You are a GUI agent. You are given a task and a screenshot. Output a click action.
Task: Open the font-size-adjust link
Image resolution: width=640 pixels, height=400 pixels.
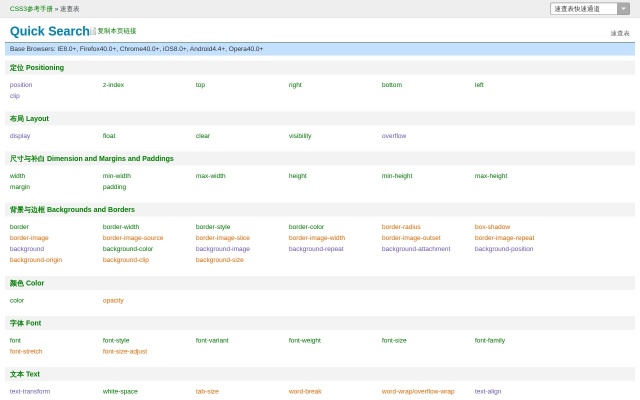coord(125,351)
